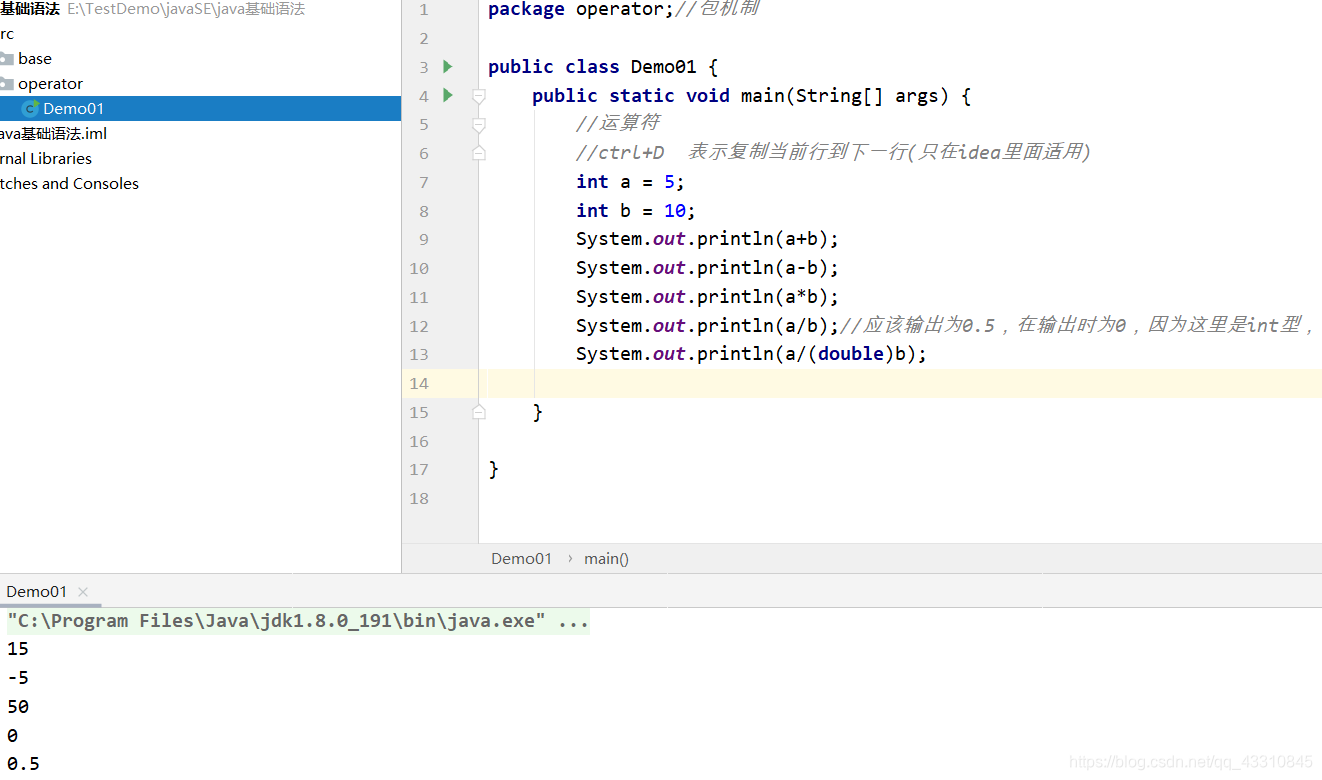Click System.out.println(a-b) line
Screen dimensions: 1322x780
point(708,268)
